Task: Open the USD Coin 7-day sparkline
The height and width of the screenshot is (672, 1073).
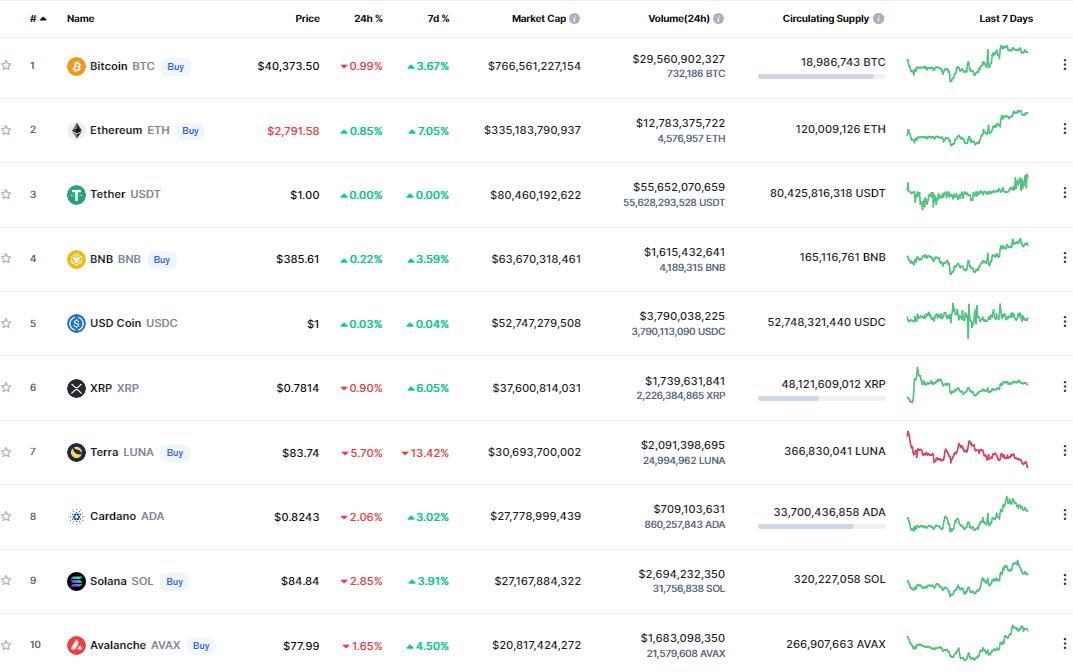Action: tap(968, 320)
